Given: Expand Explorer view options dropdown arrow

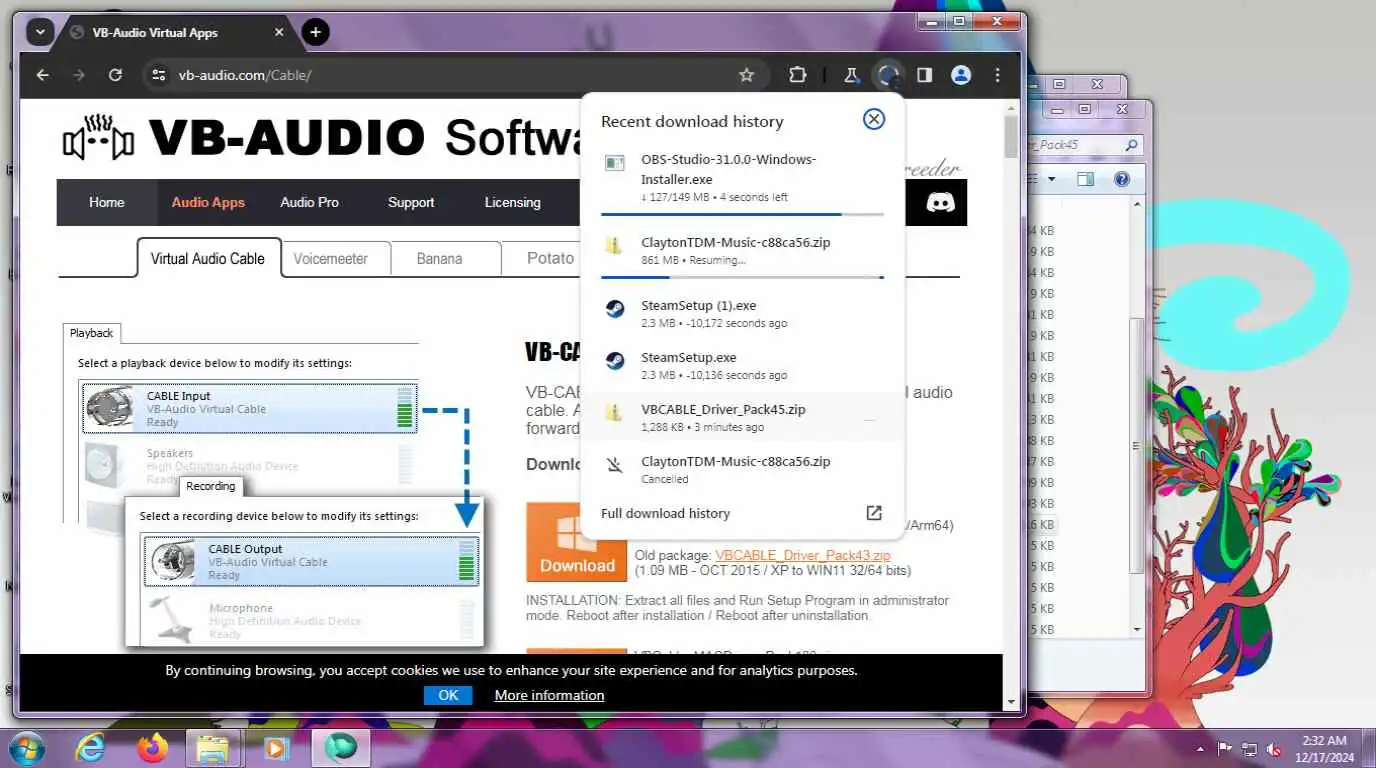Looking at the screenshot, I should (x=1051, y=180).
